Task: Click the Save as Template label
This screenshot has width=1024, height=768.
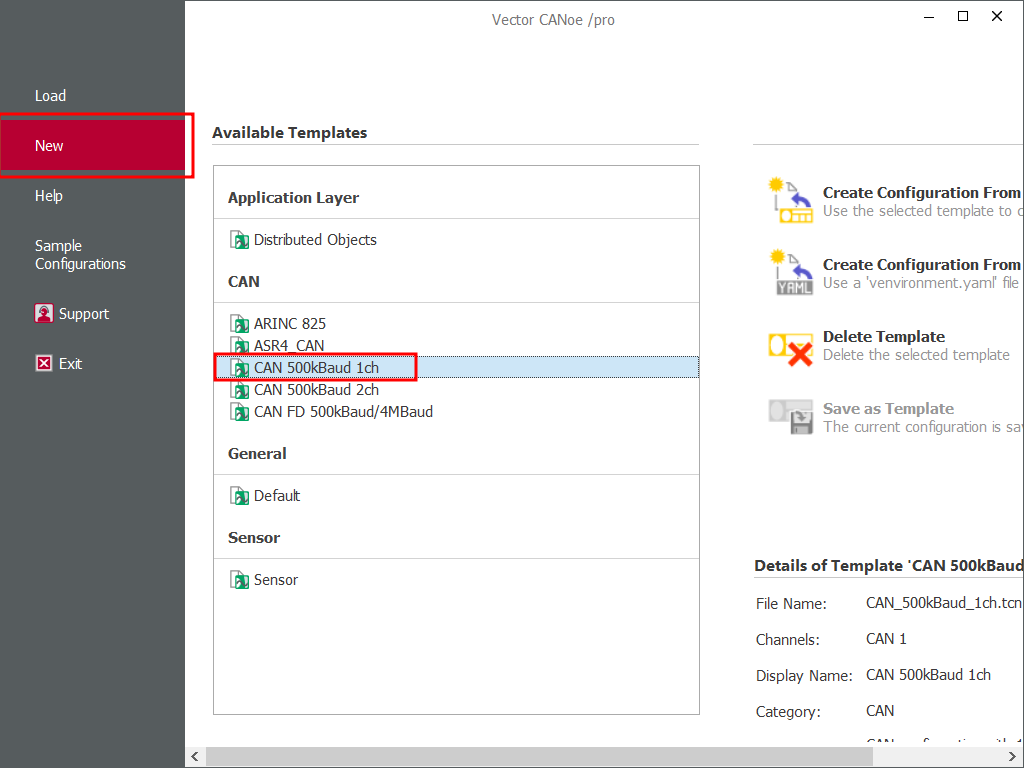Action: pos(888,408)
